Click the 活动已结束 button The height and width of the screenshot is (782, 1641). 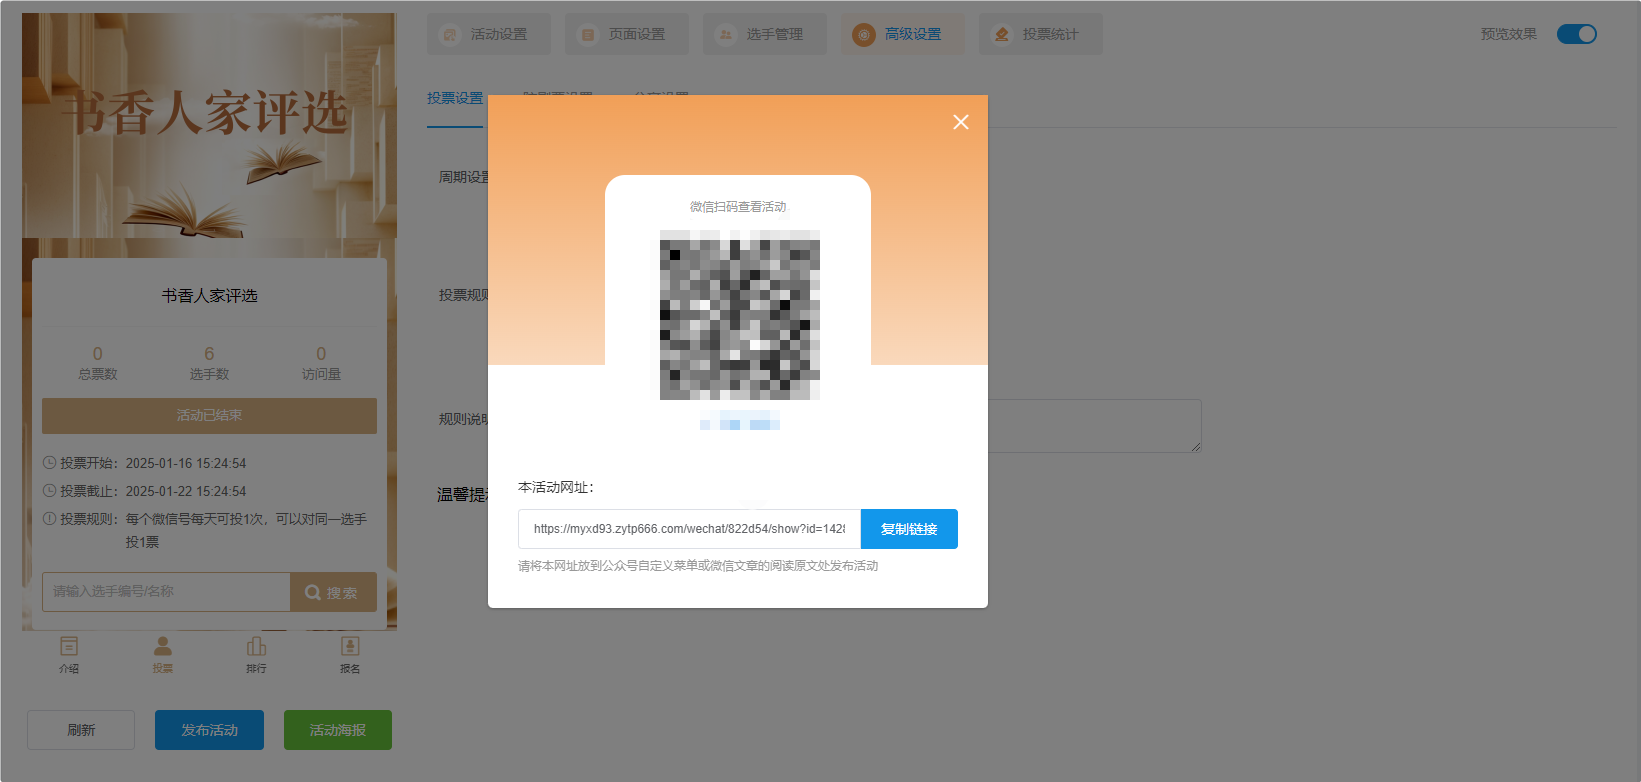point(209,416)
